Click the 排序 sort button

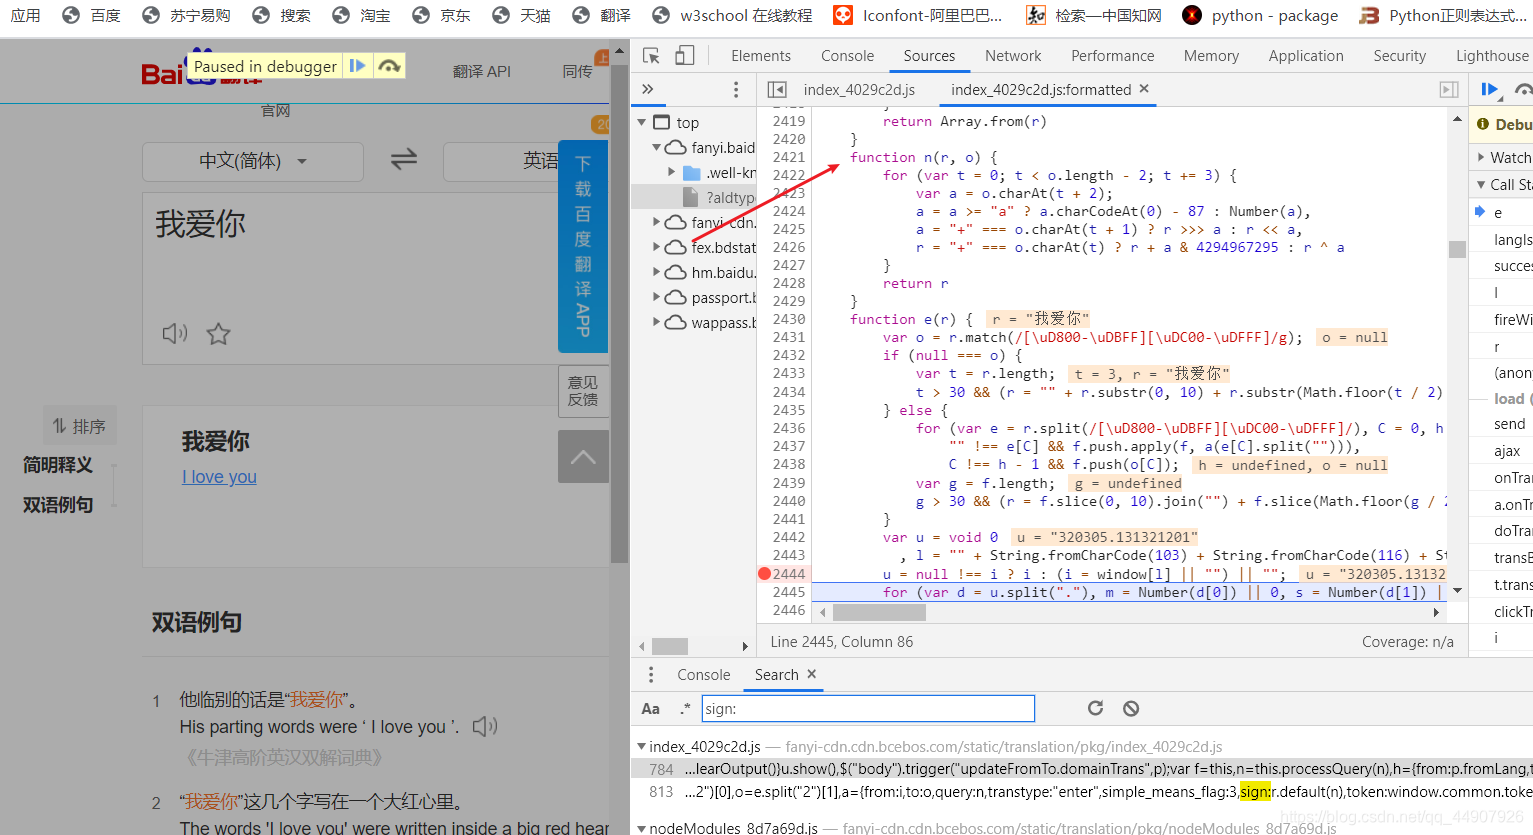click(x=80, y=426)
